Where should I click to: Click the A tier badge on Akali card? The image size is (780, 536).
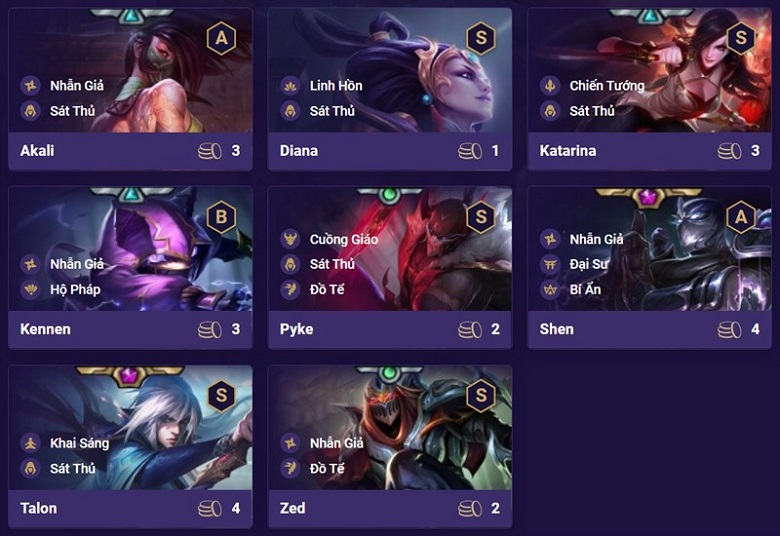click(221, 38)
